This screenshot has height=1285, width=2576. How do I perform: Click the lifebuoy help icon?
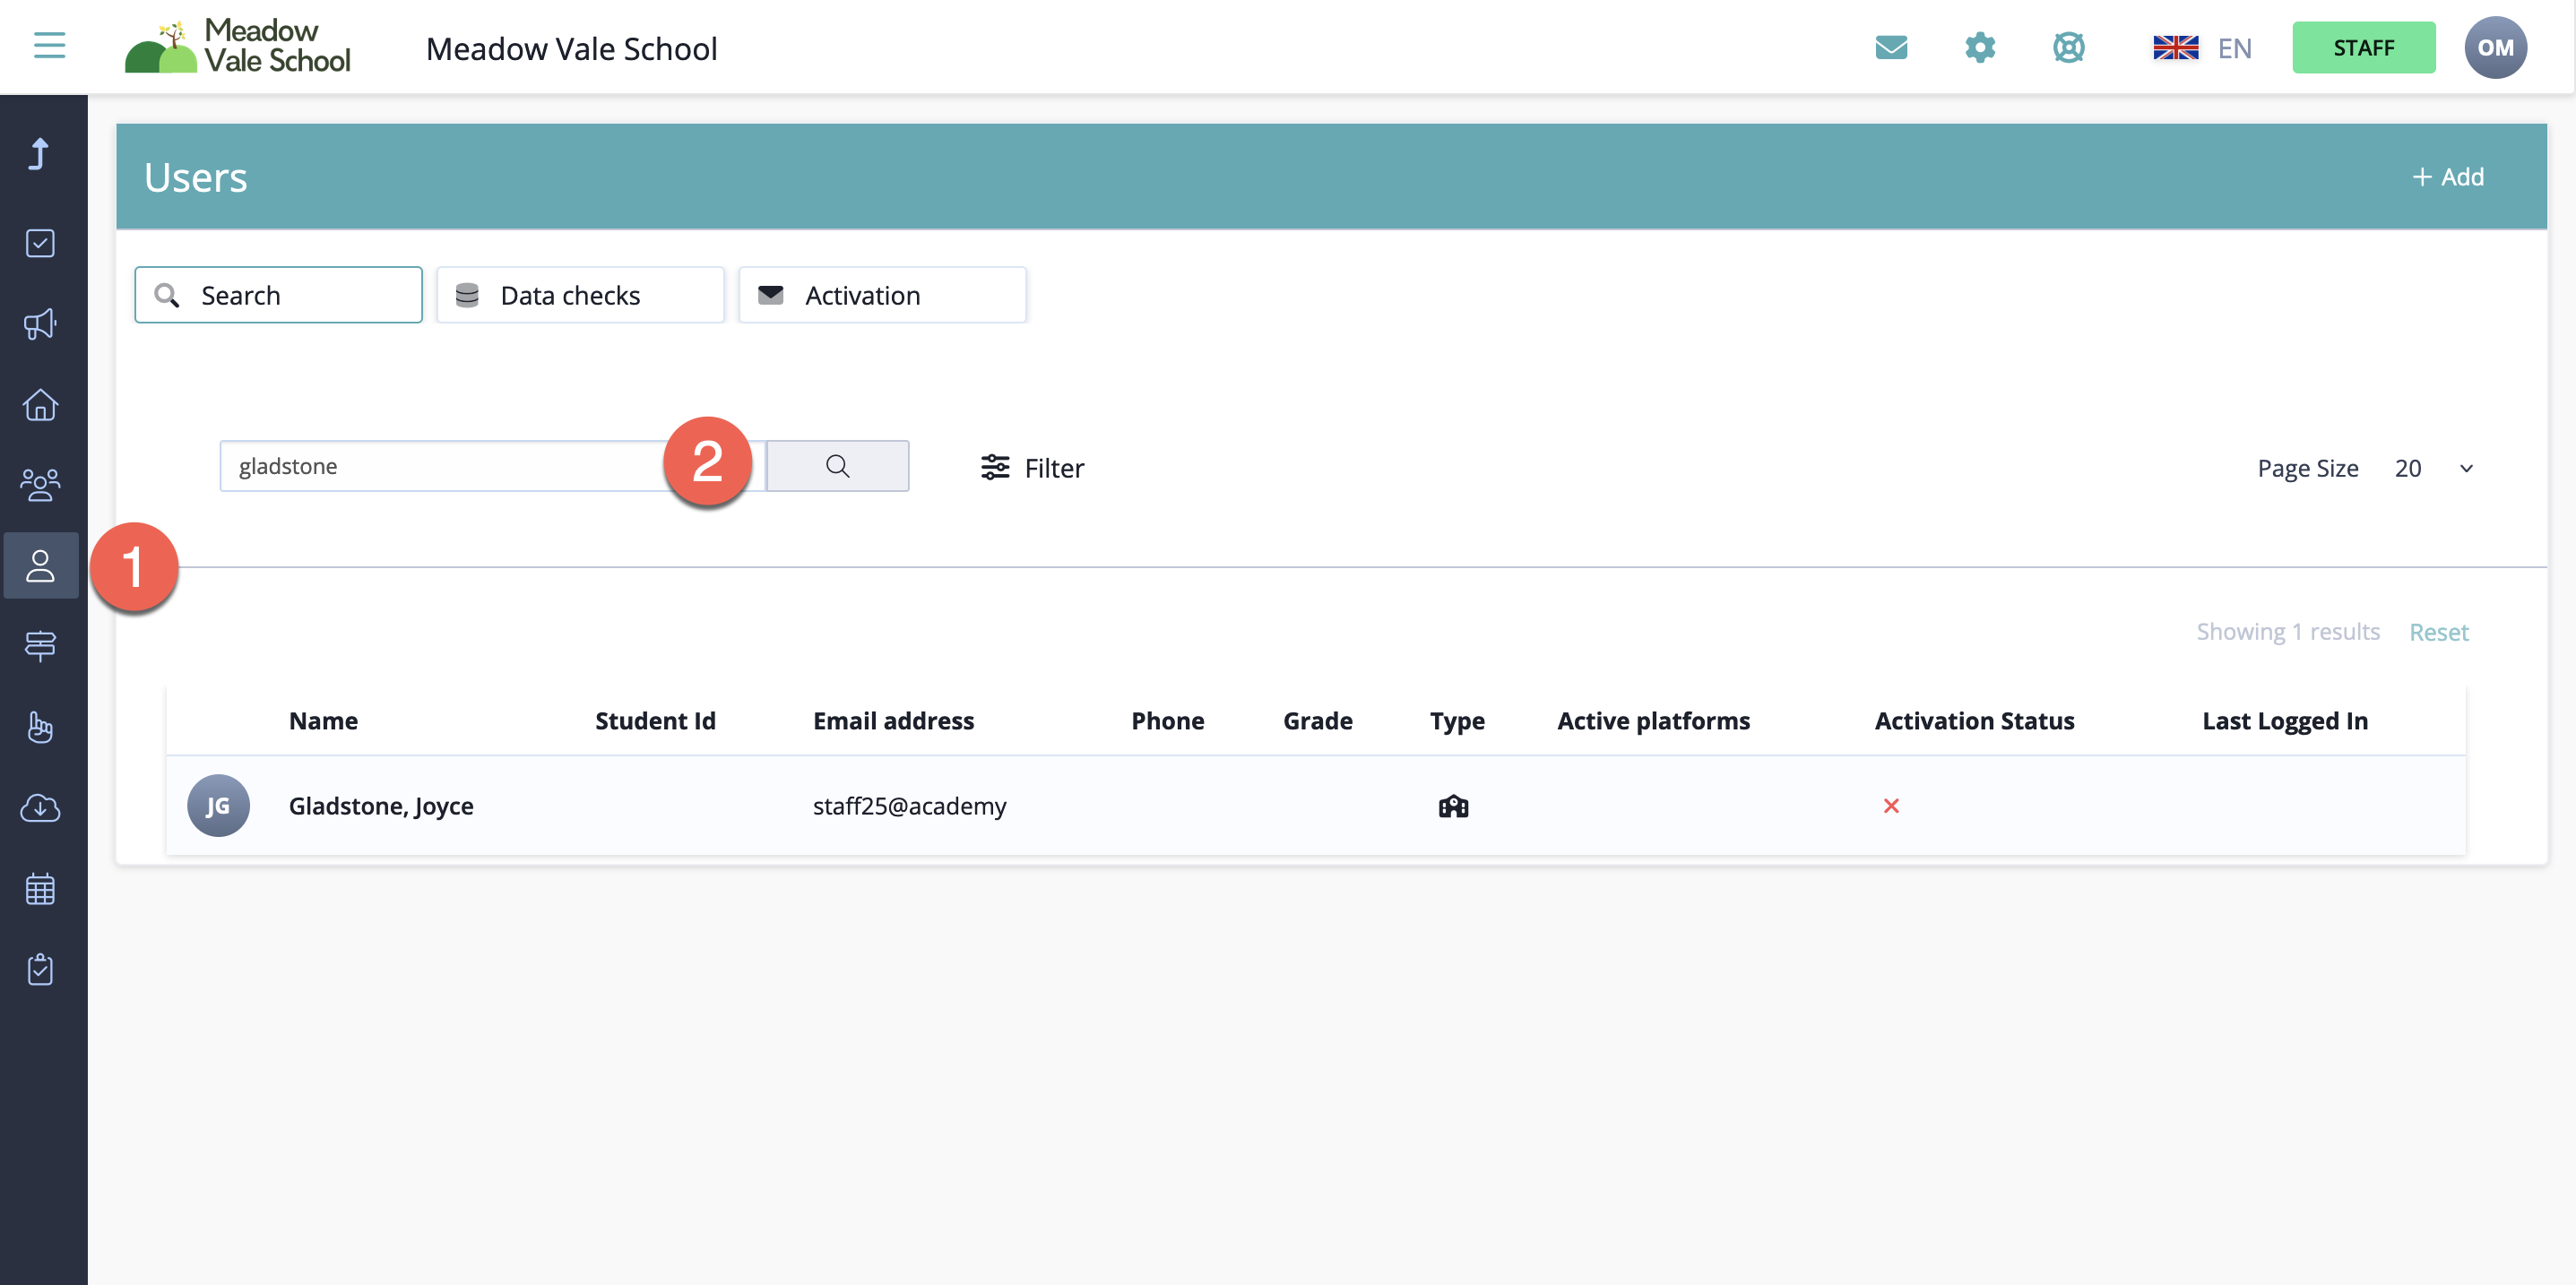click(2068, 47)
